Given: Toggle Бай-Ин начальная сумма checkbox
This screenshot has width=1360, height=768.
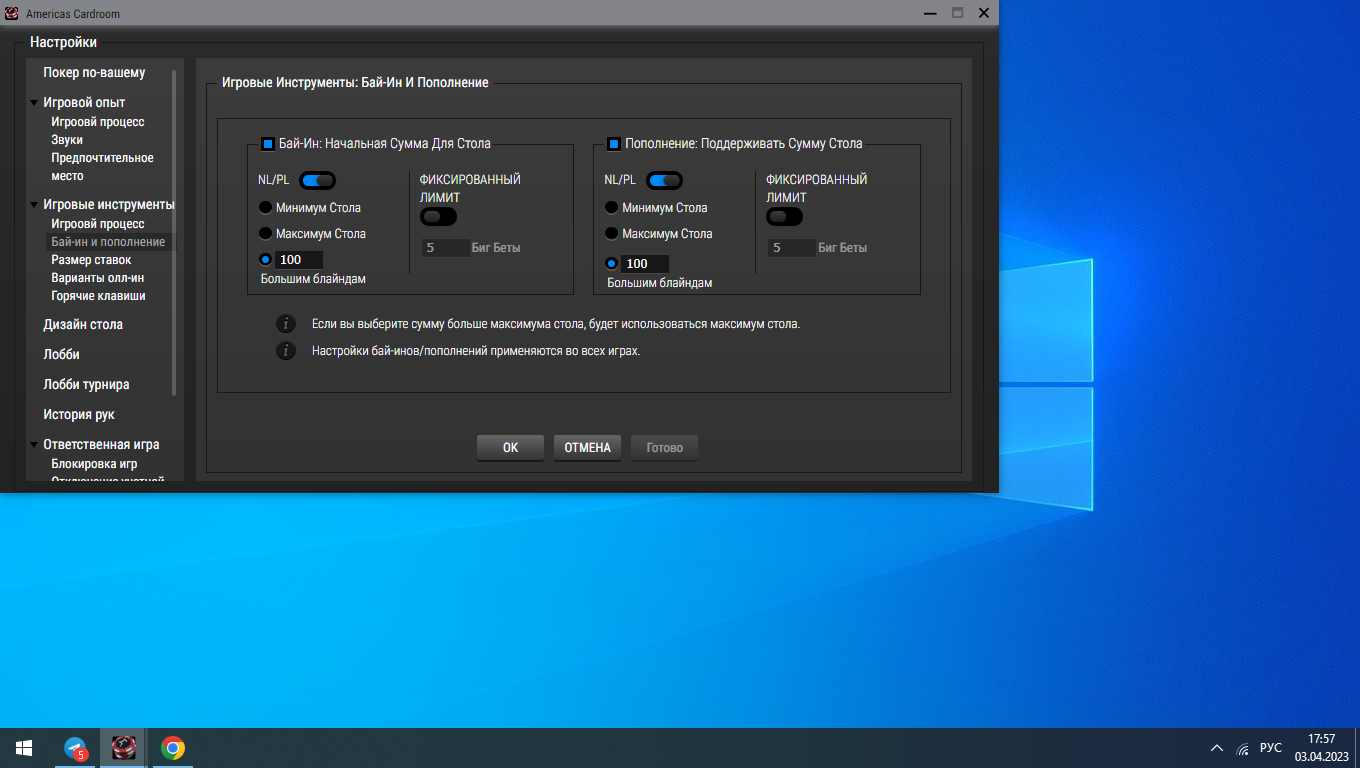Looking at the screenshot, I should tap(268, 143).
